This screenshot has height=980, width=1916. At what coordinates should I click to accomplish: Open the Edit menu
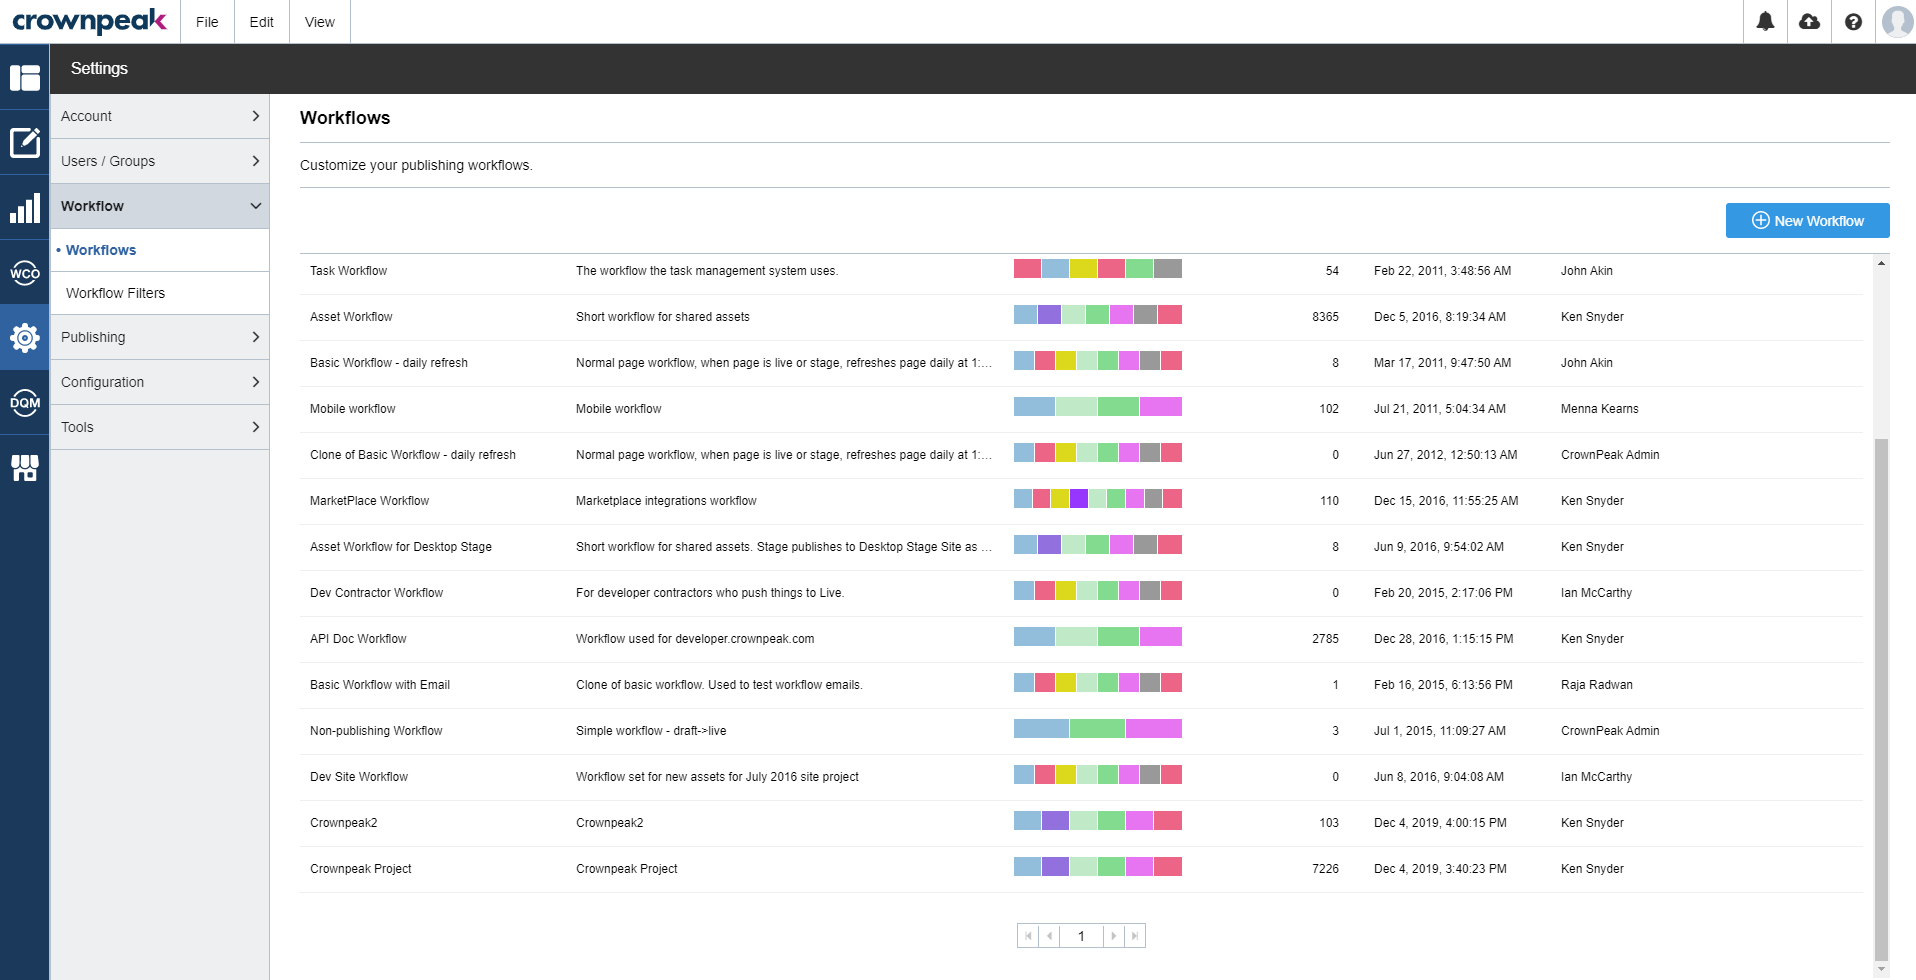[262, 22]
